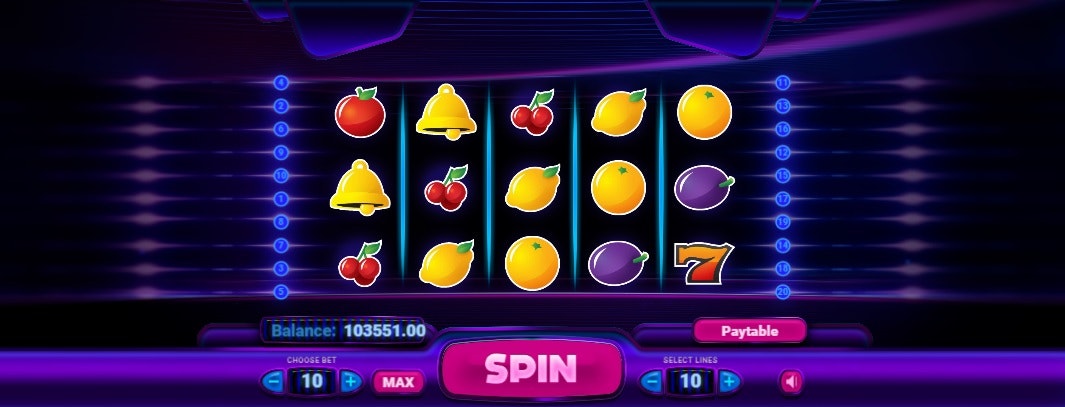Click the Choose Bet value field
Image resolution: width=1065 pixels, height=407 pixels.
click(x=312, y=381)
